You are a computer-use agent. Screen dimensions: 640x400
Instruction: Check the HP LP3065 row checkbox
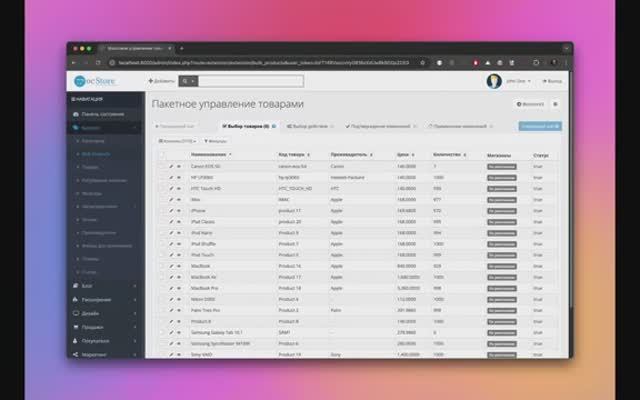[162, 178]
